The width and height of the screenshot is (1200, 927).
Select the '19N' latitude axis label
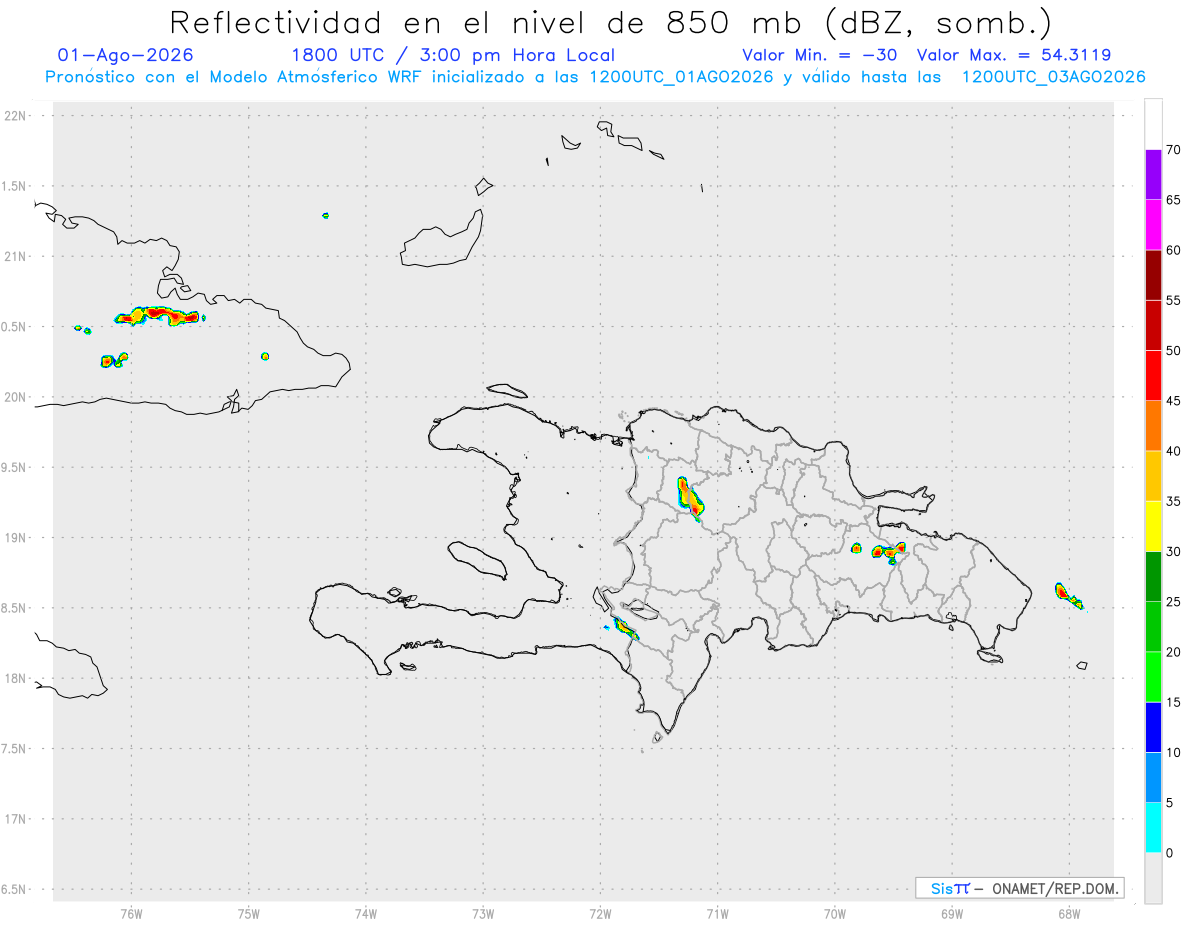click(x=16, y=537)
